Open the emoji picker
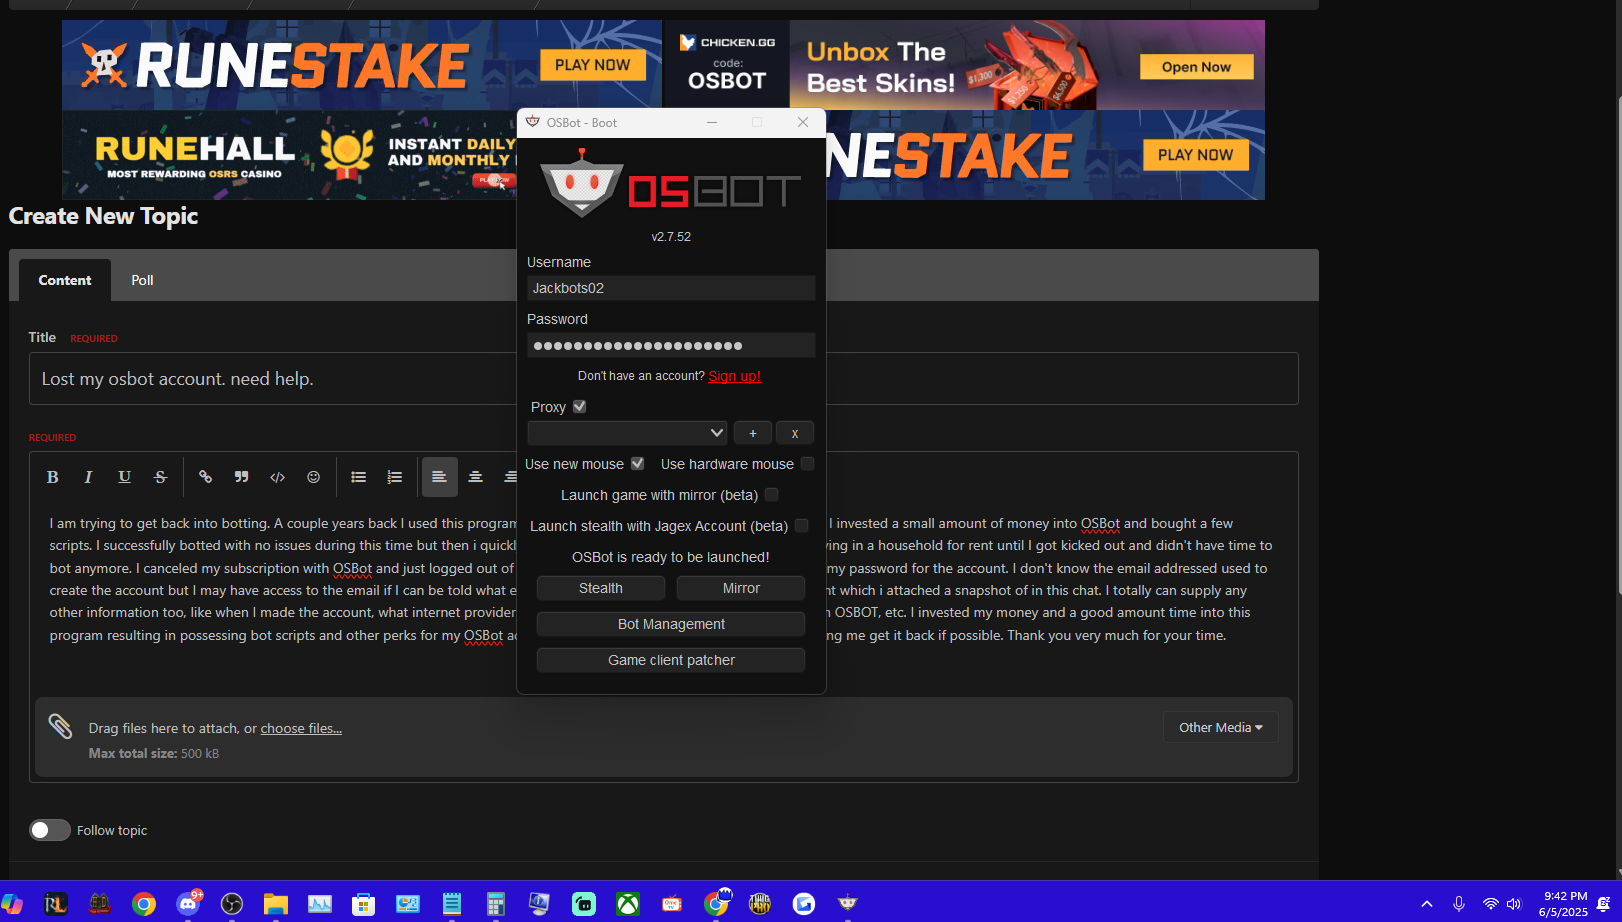The height and width of the screenshot is (922, 1622). 313,477
